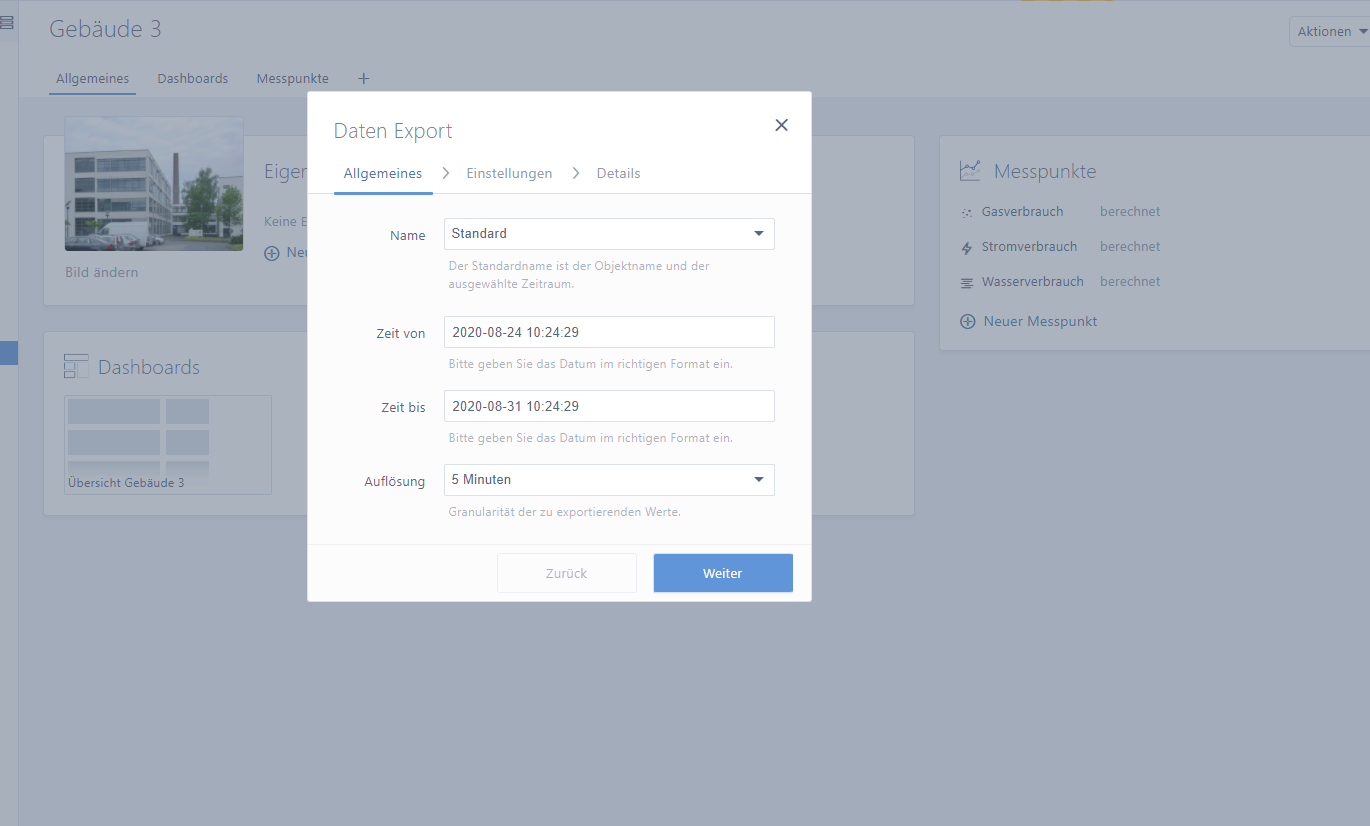This screenshot has width=1370, height=826.
Task: Click the Stromverbrauch lightning bolt icon
Action: (x=966, y=247)
